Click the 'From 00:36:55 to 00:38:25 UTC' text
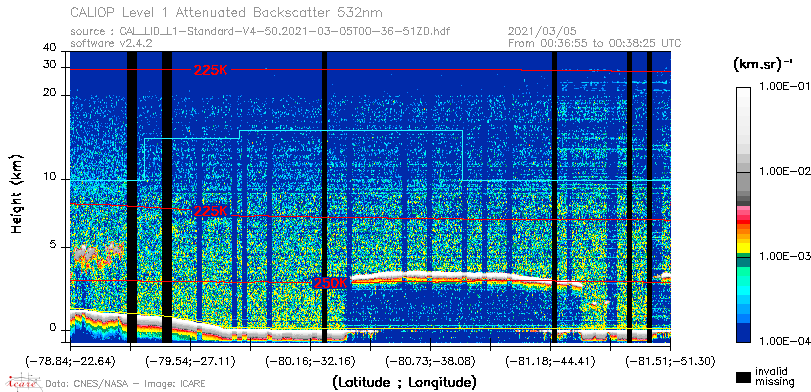The height and width of the screenshot is (392, 811). tap(595, 43)
